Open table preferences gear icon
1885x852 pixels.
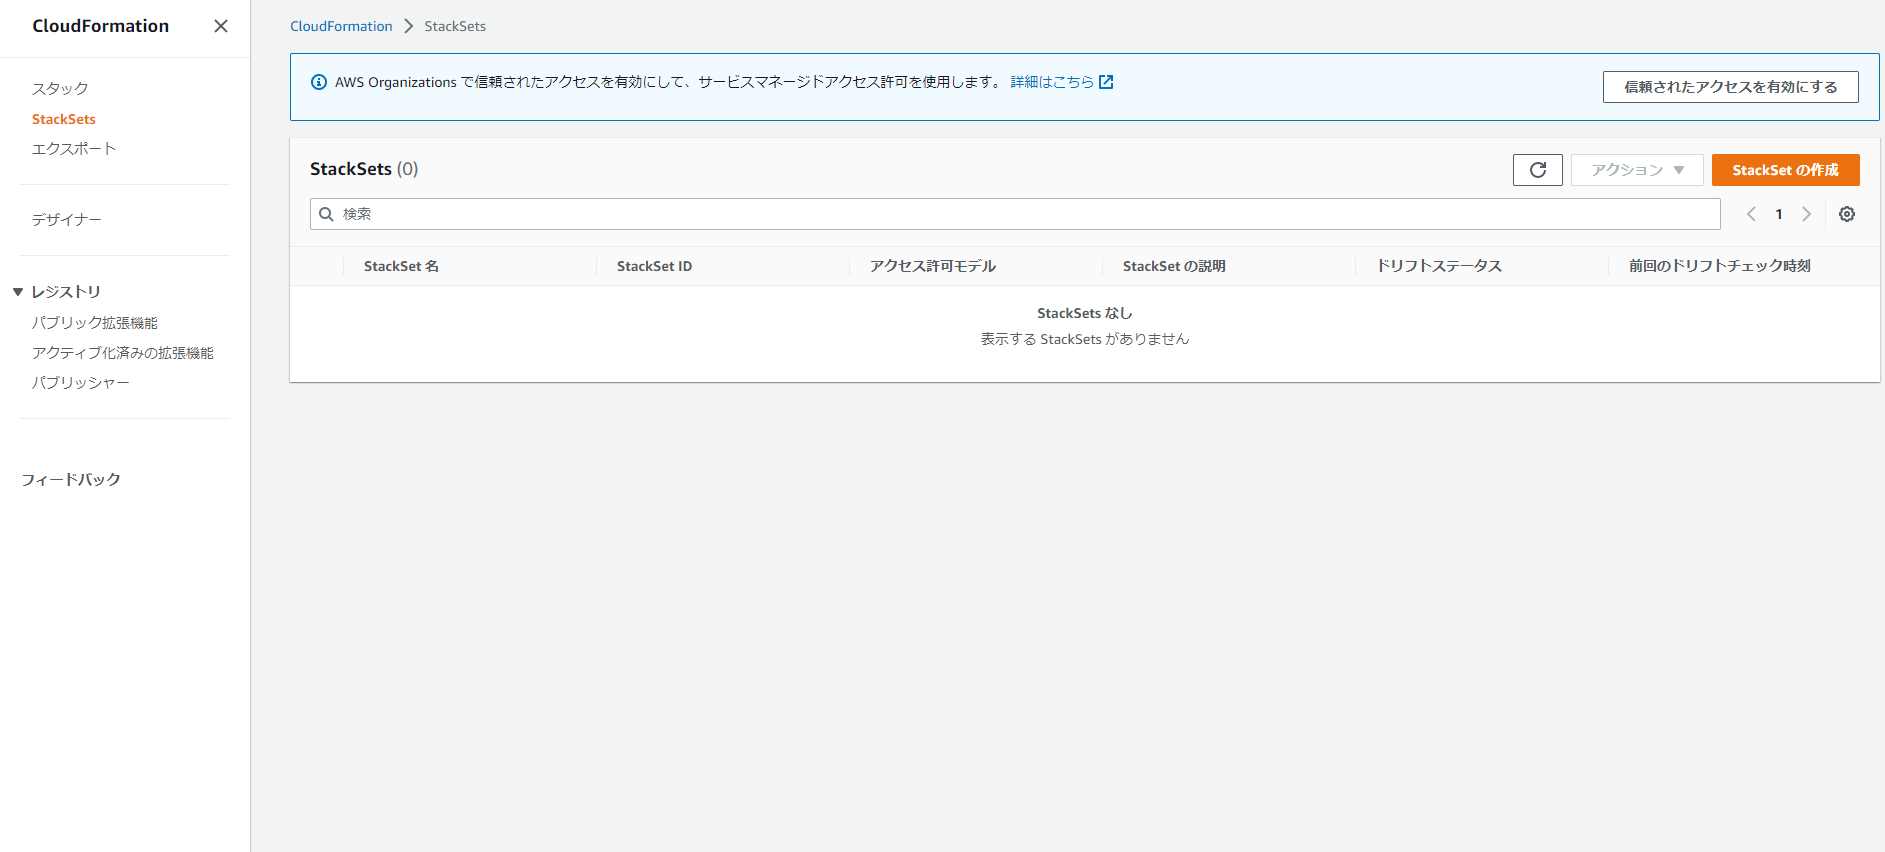1847,214
